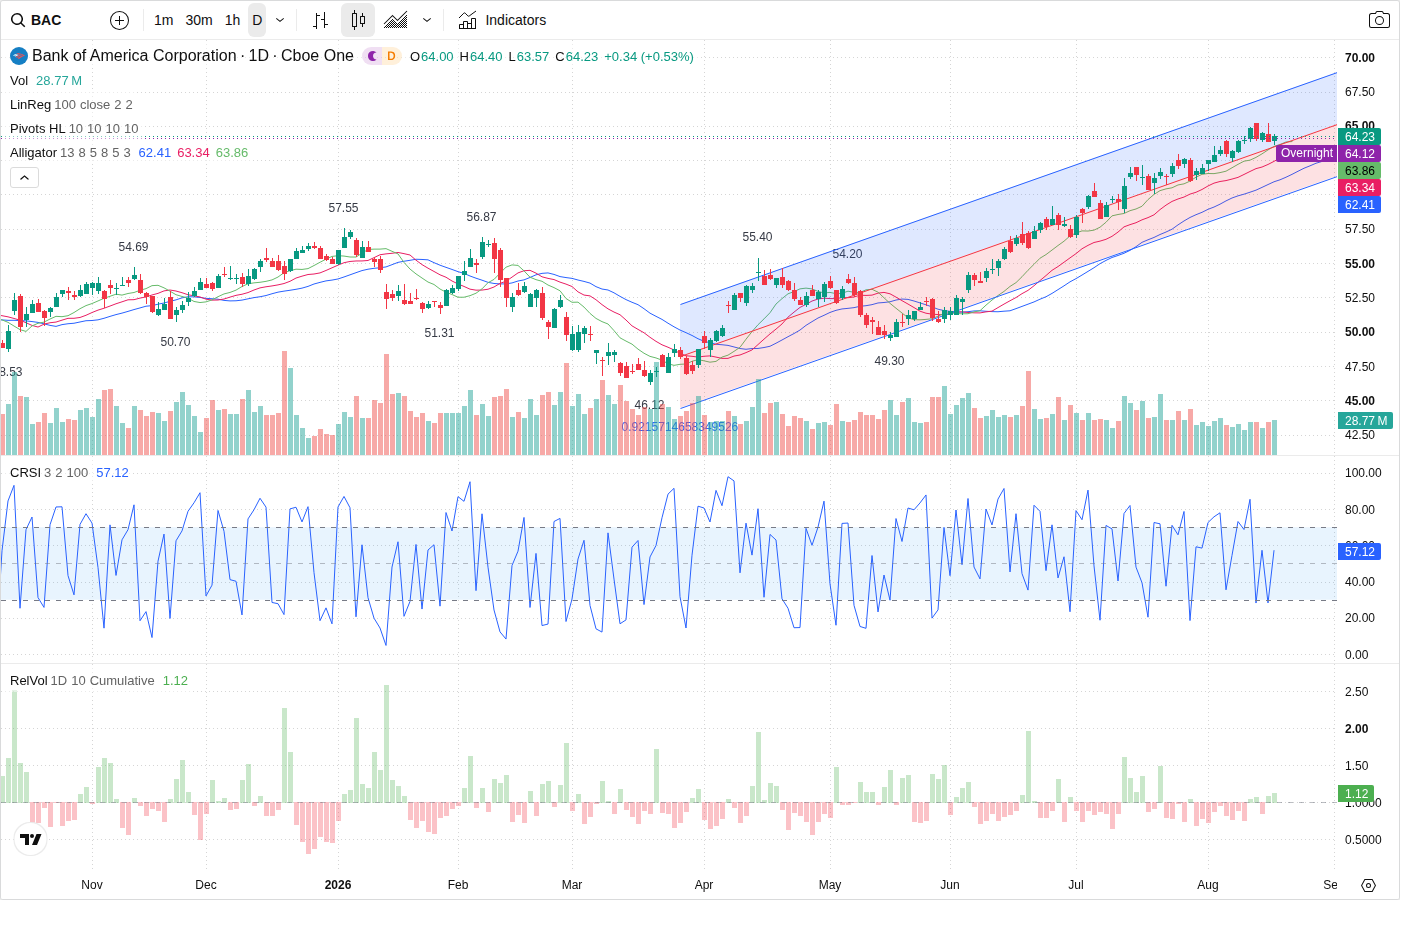
Task: Click the 54.20 pivot label
Action: (847, 254)
